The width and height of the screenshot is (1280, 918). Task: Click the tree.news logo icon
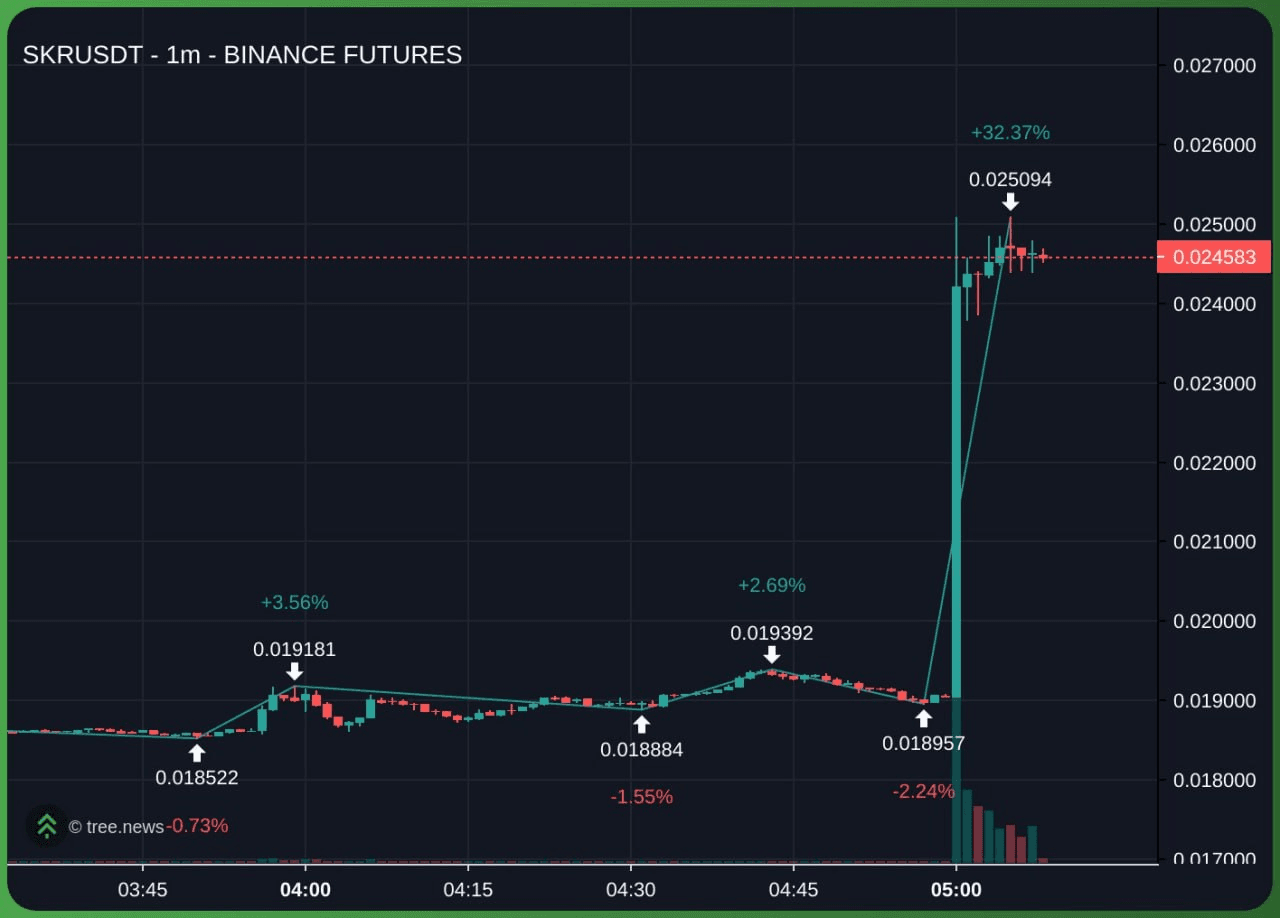(46, 826)
